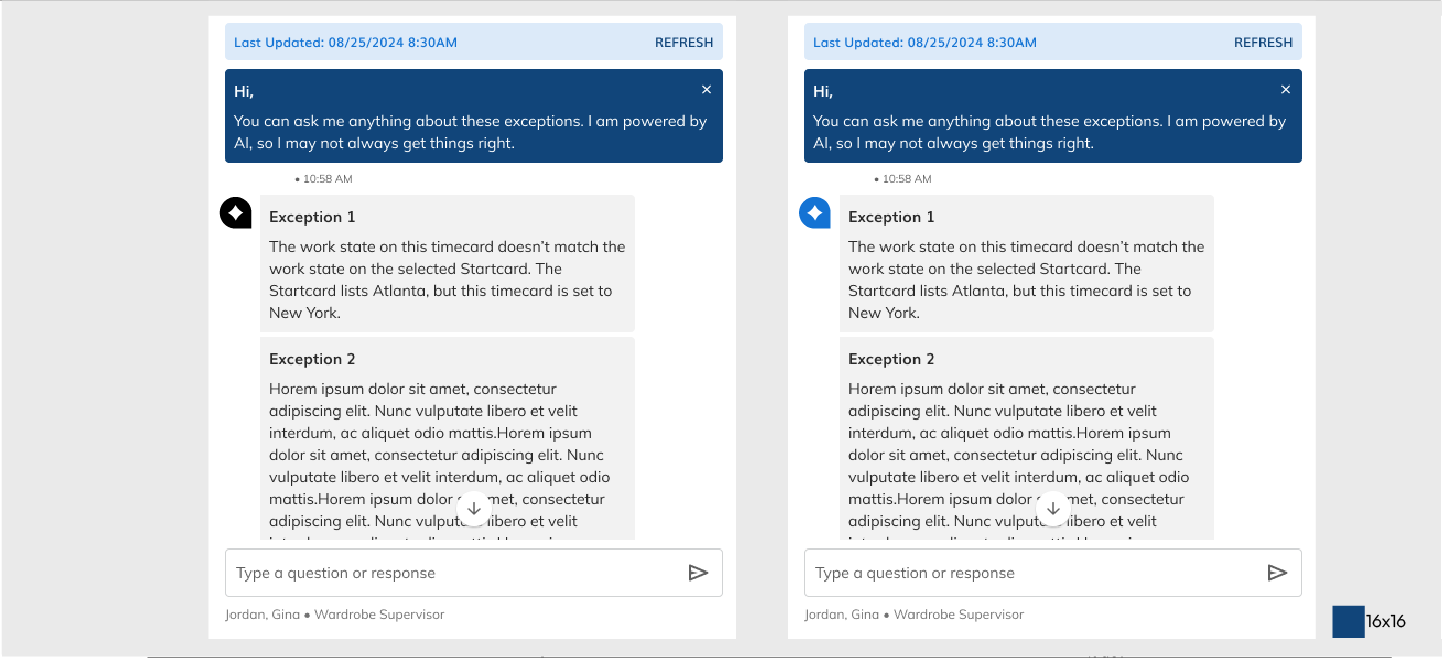
Task: Click the 10:58 AM timestamp in right panel
Action: (906, 179)
